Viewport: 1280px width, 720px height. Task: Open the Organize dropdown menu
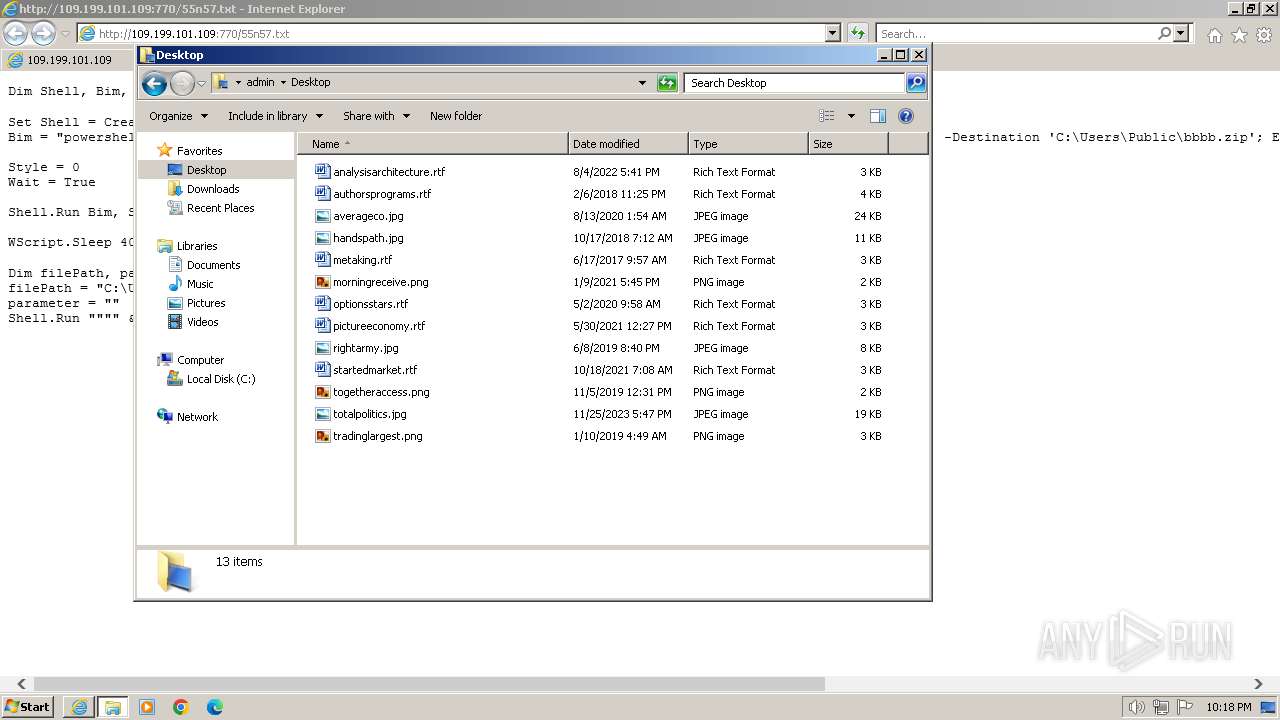point(178,116)
